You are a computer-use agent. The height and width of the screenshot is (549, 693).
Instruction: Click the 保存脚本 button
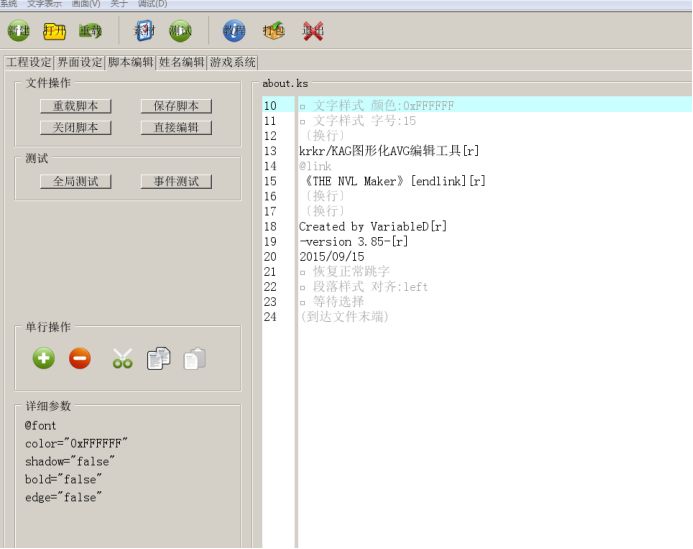coord(176,106)
